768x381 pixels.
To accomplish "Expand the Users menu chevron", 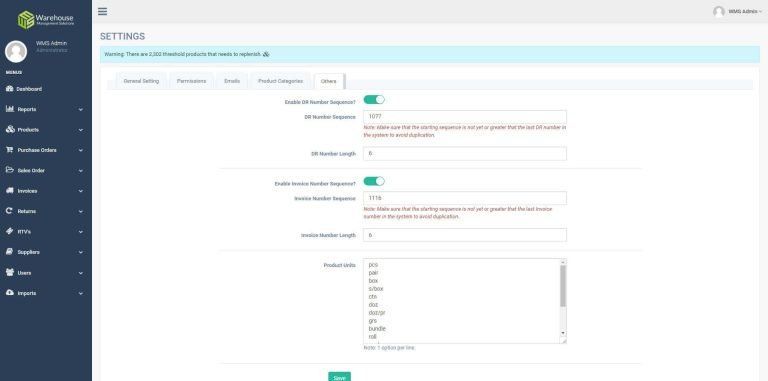I will (81, 273).
